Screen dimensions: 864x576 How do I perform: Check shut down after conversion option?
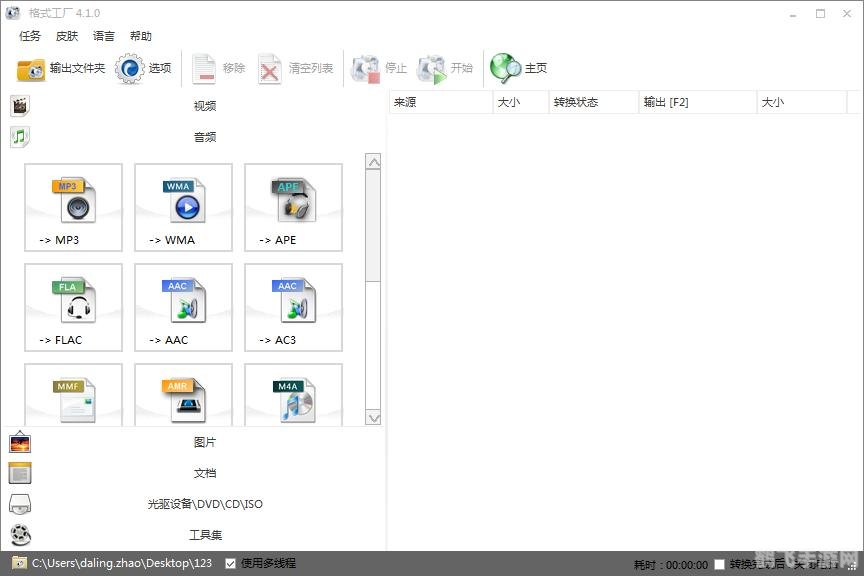718,563
